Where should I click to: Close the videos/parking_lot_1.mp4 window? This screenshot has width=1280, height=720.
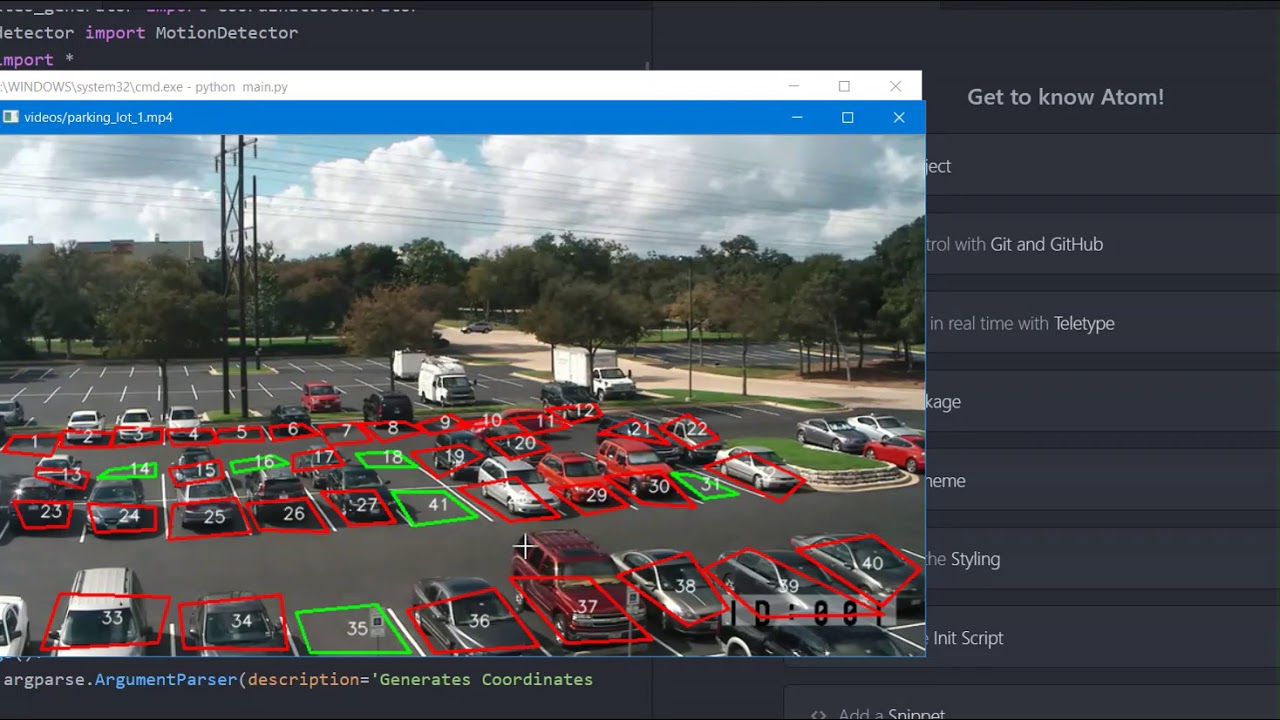coord(899,117)
